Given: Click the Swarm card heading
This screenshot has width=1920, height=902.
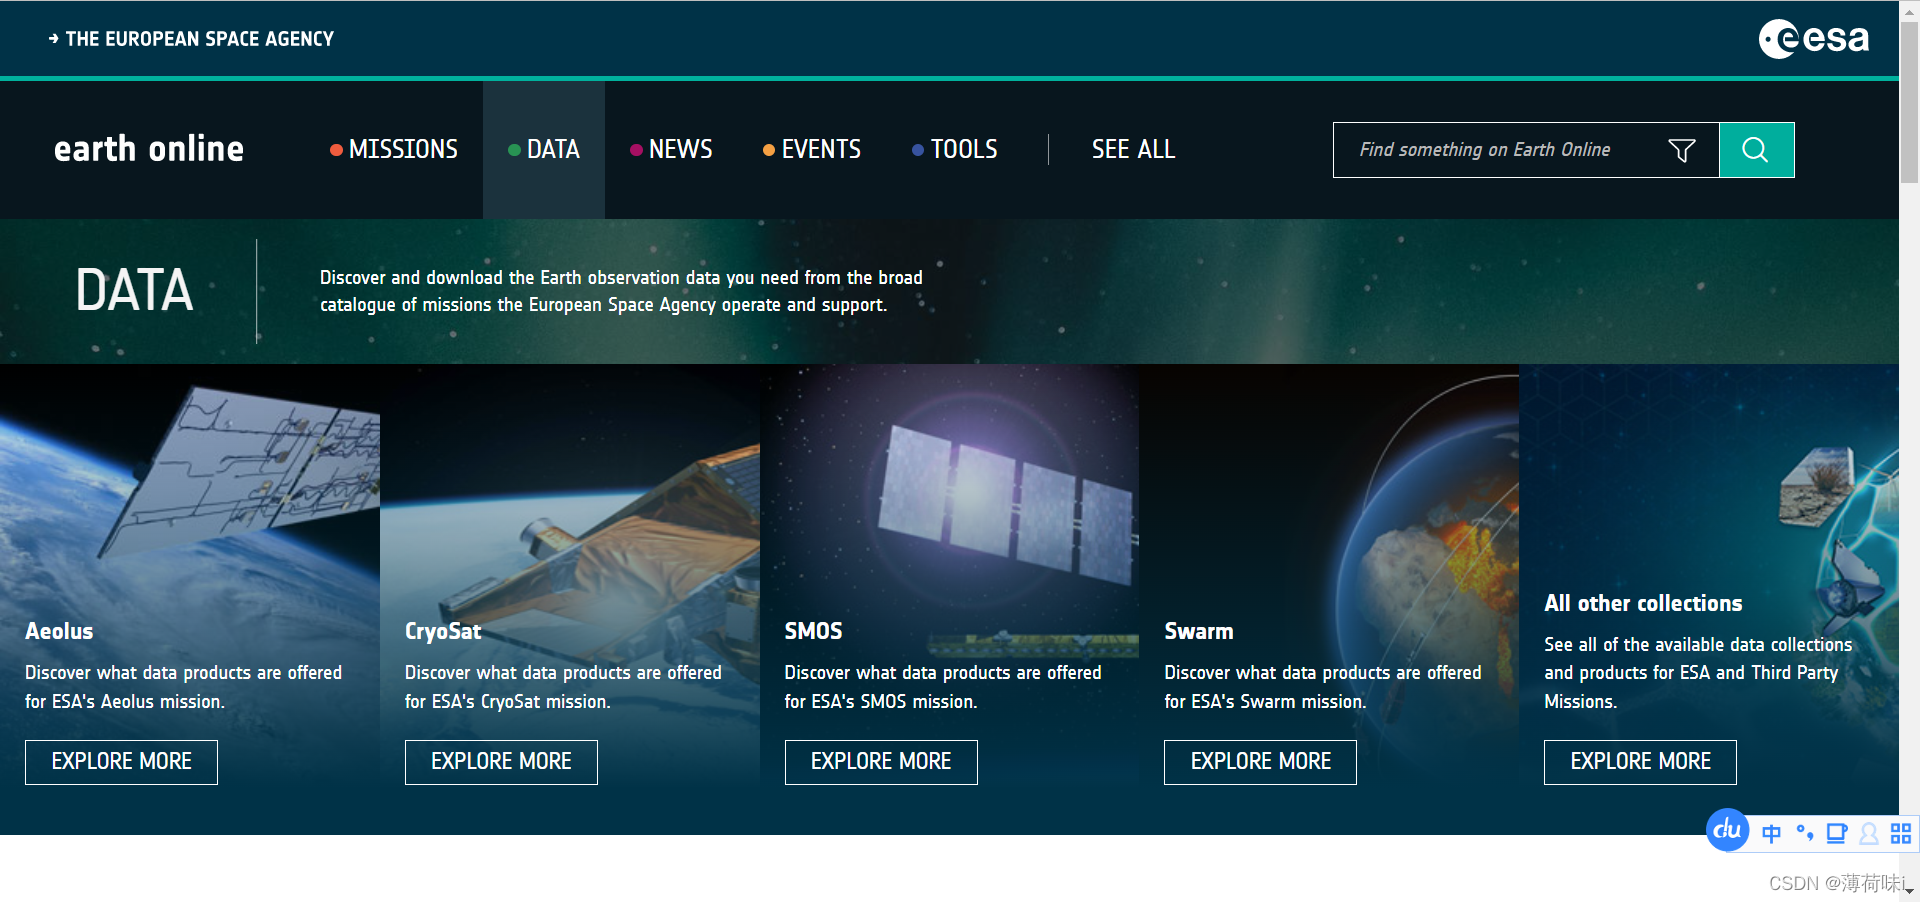Looking at the screenshot, I should coord(1199,631).
